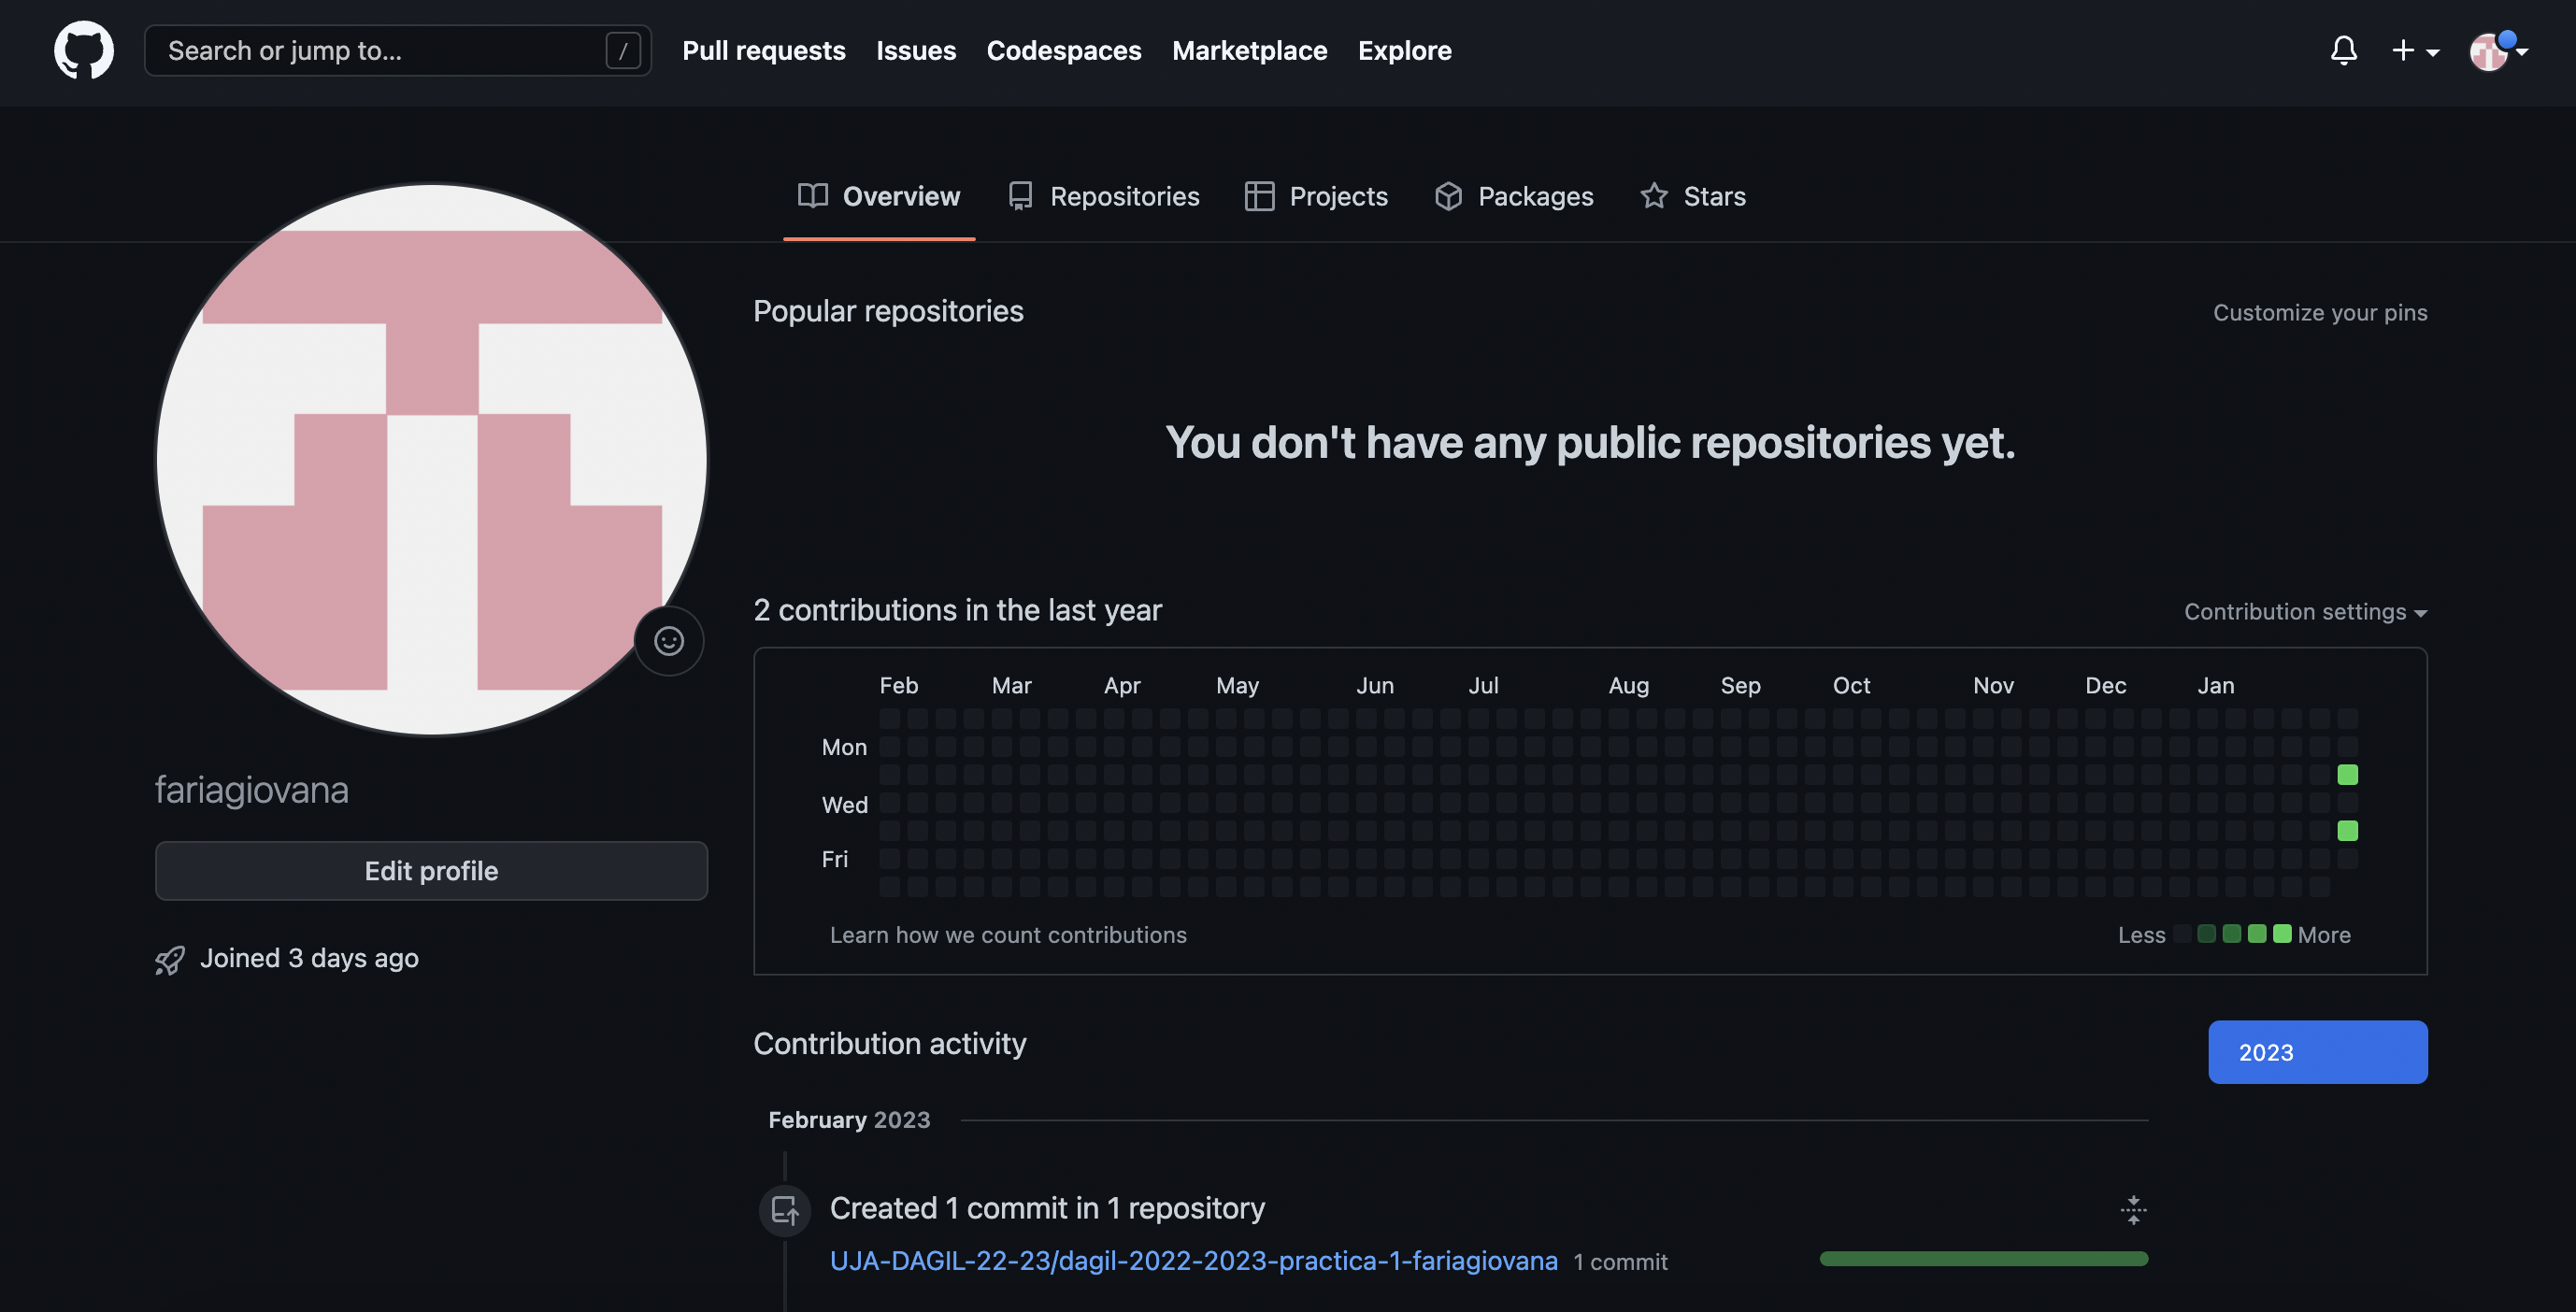Go to Marketplace in the top navigation

tap(1249, 50)
